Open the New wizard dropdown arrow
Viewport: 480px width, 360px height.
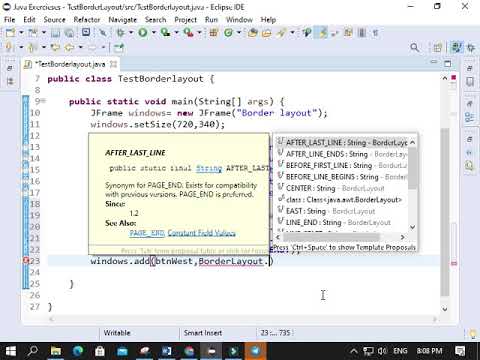(21, 33)
